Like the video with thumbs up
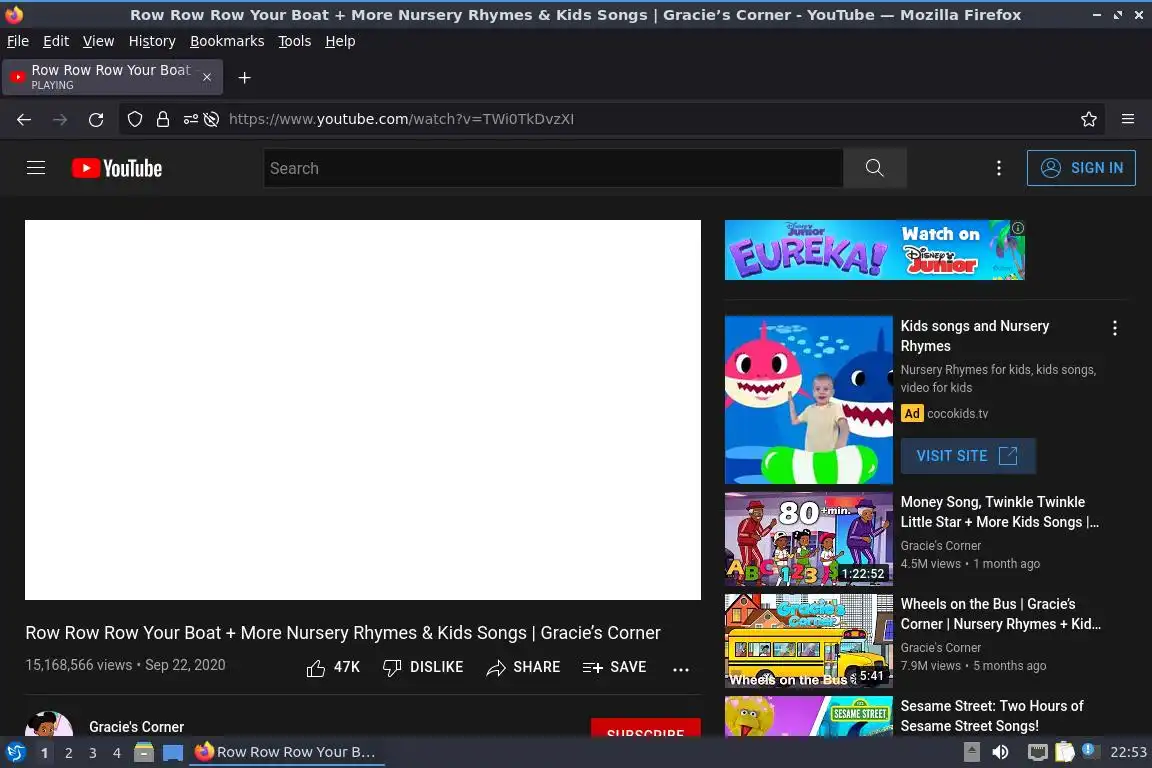The image size is (1152, 768). 333,667
